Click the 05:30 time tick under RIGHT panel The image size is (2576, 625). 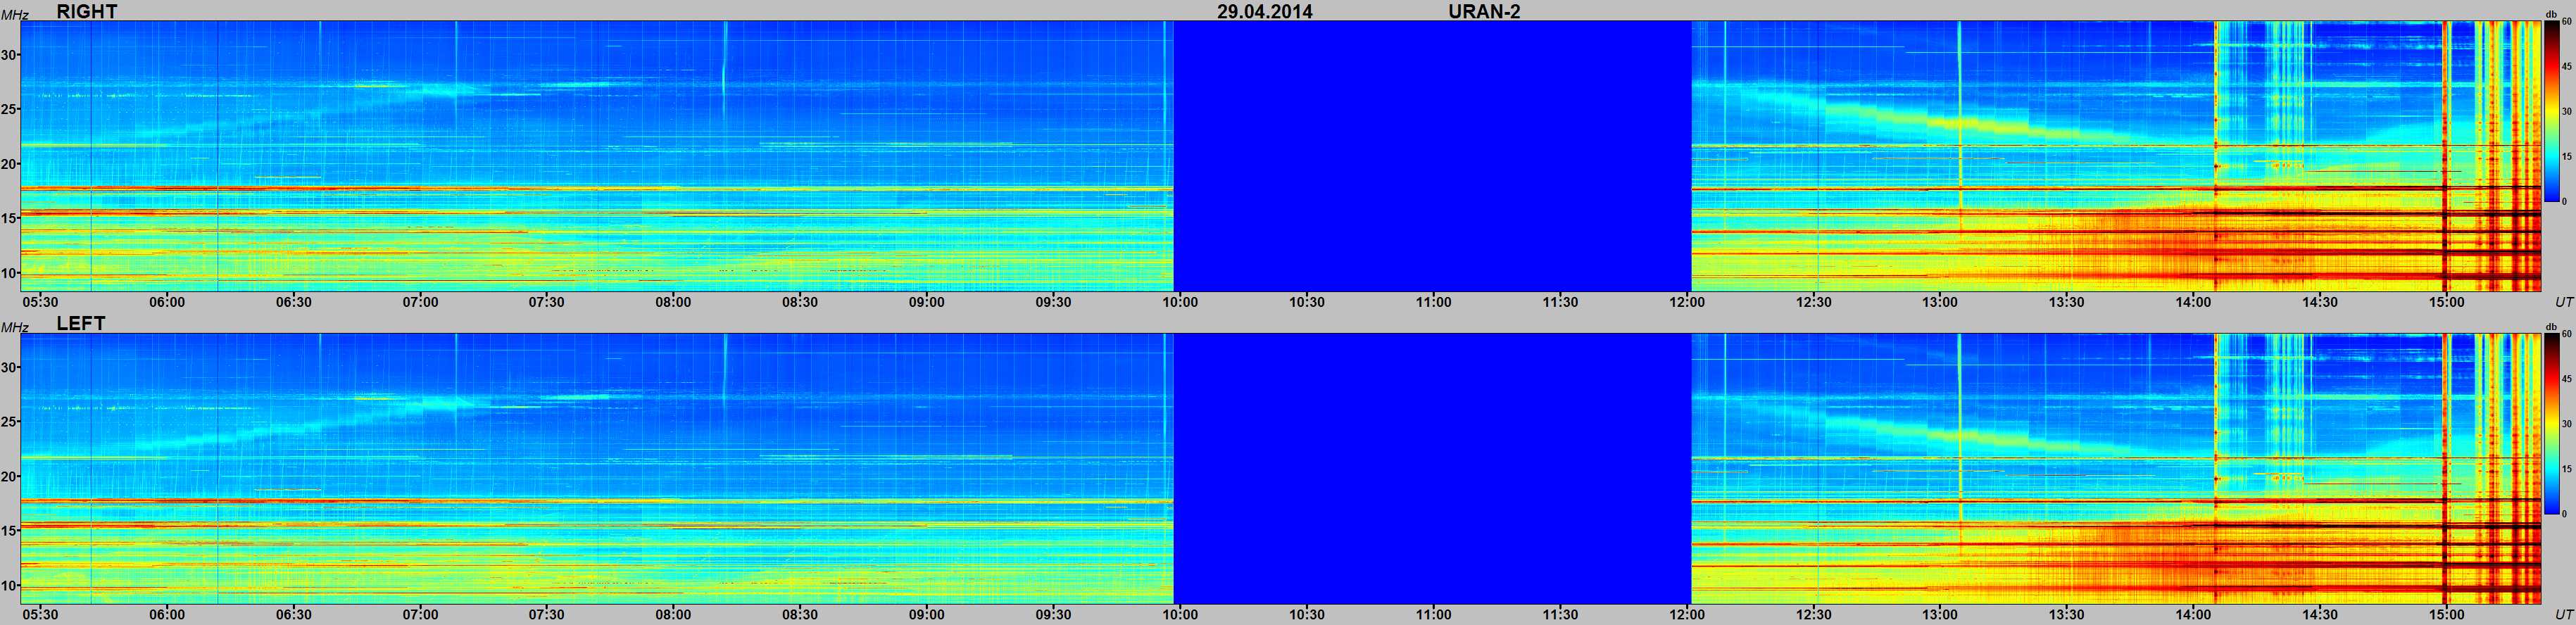point(40,302)
